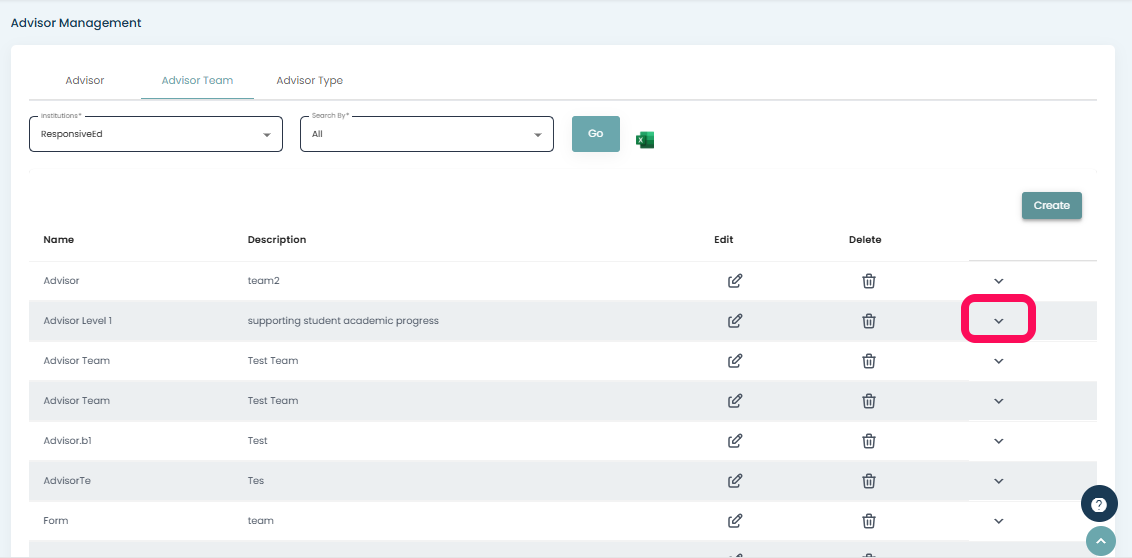Delete the Advisor Level 1 team
This screenshot has width=1132, height=558.
(869, 321)
